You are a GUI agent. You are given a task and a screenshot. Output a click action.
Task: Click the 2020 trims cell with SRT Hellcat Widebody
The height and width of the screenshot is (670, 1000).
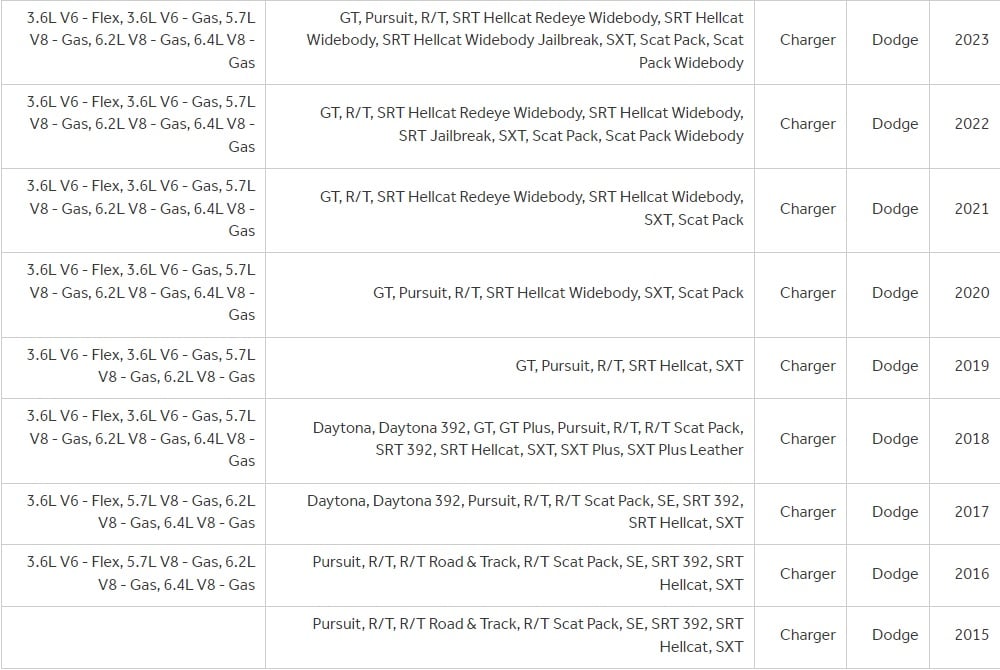tap(558, 293)
